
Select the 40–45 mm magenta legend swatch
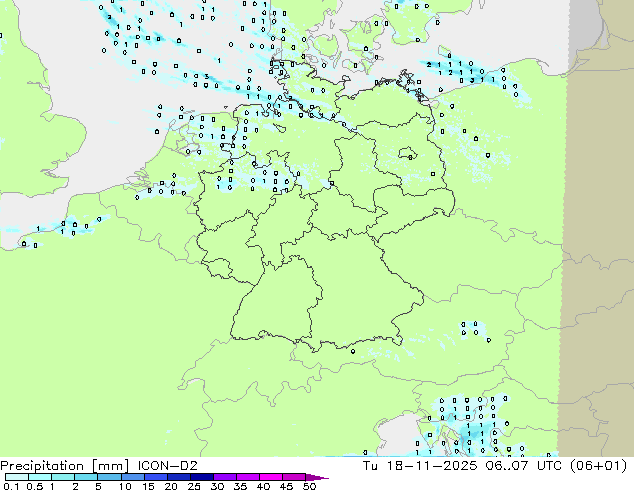point(271,477)
